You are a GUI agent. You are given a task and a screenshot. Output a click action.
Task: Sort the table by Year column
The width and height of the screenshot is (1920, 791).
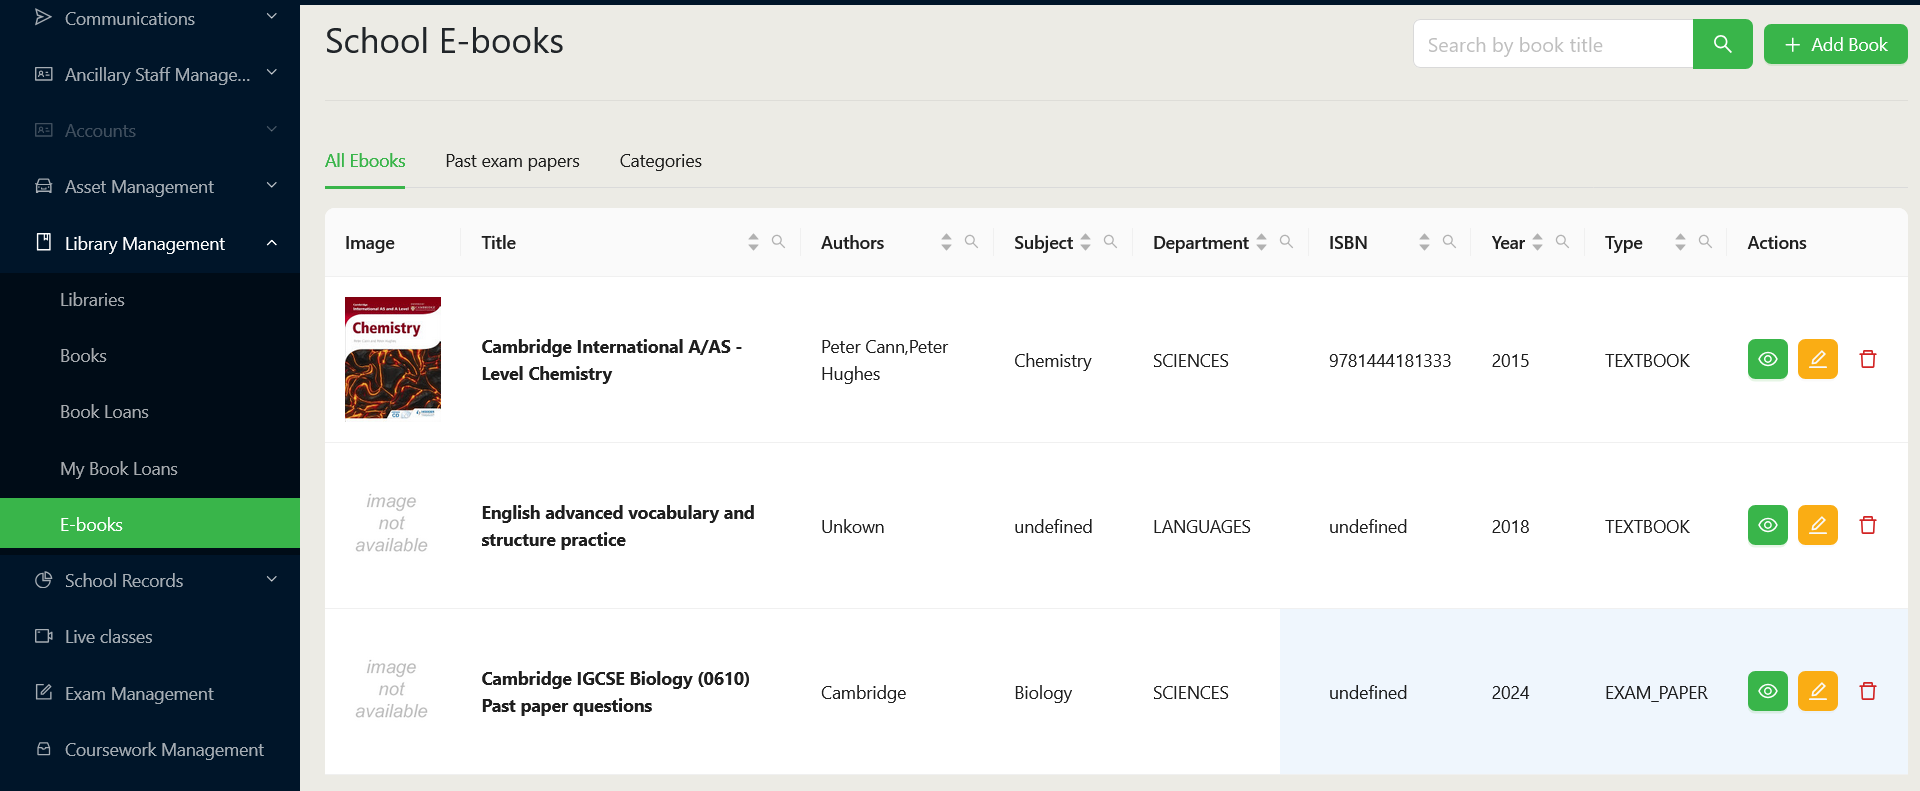[1537, 242]
